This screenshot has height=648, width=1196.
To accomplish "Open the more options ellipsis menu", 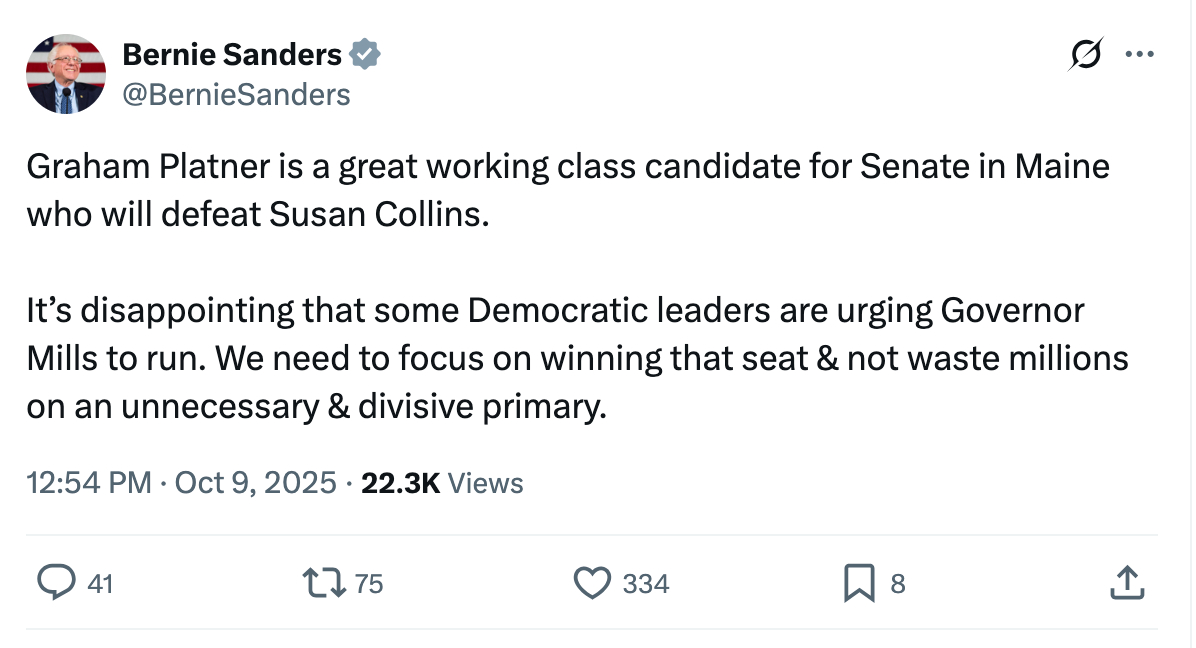I will click(1139, 55).
